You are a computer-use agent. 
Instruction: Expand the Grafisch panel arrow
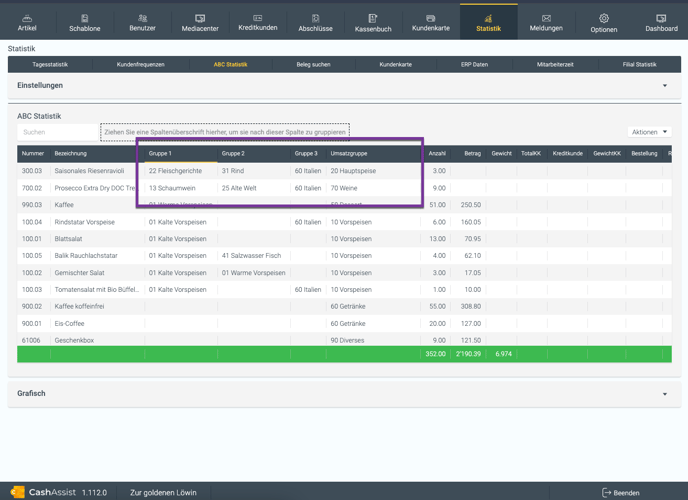(x=665, y=394)
